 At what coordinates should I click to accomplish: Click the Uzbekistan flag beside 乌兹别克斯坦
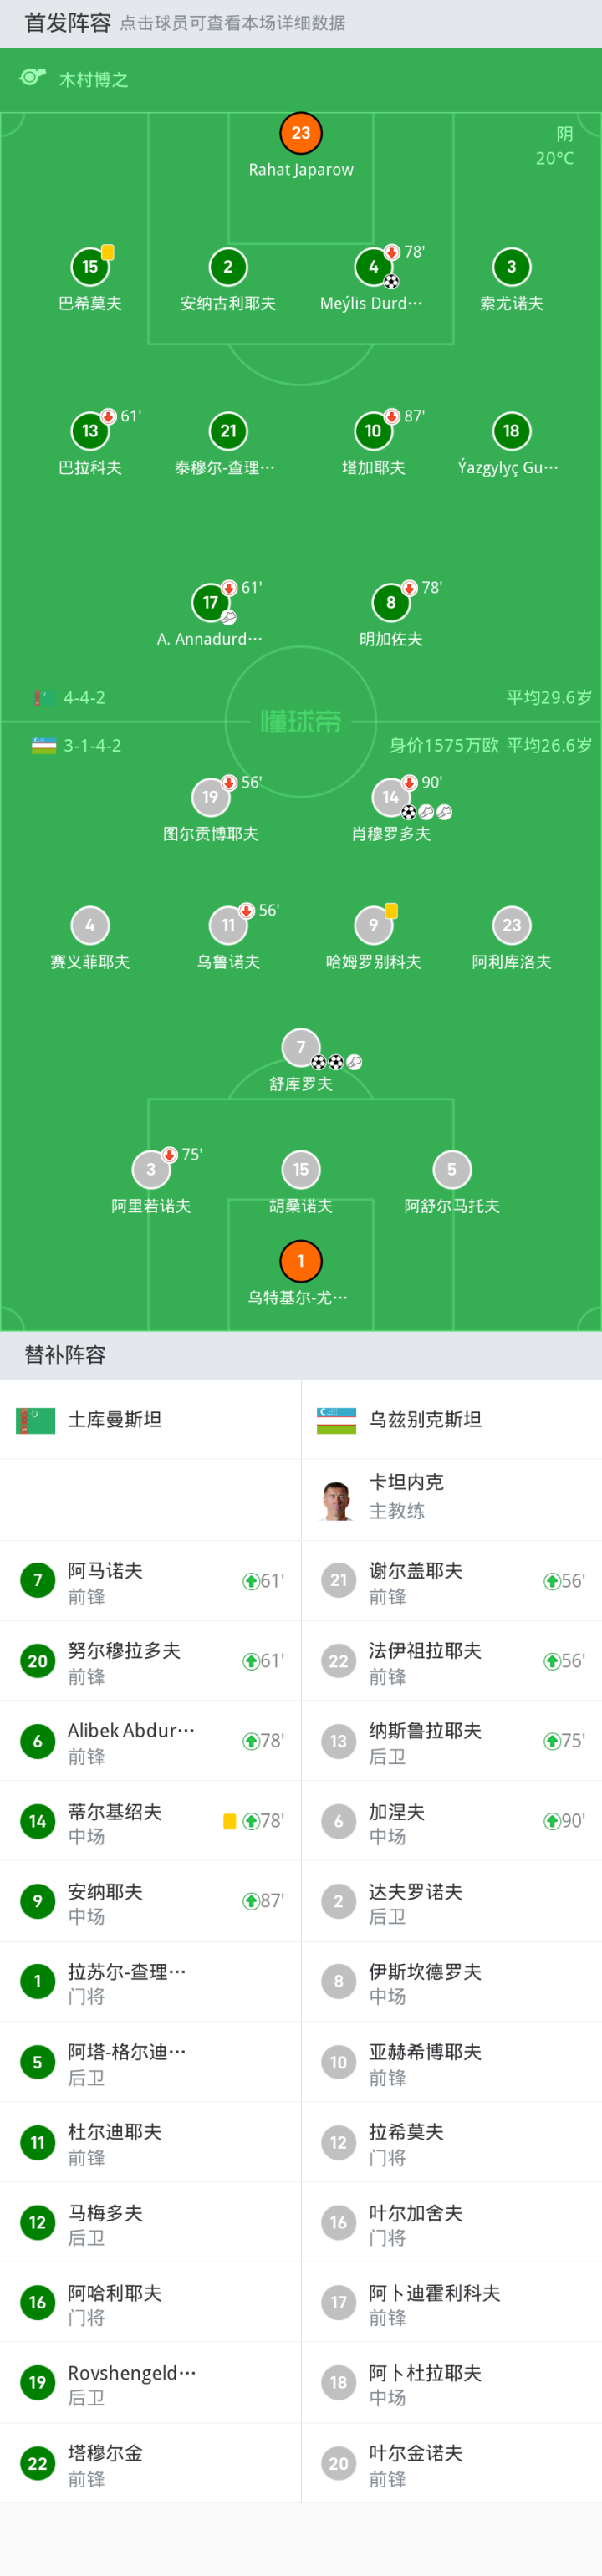[x=336, y=1420]
